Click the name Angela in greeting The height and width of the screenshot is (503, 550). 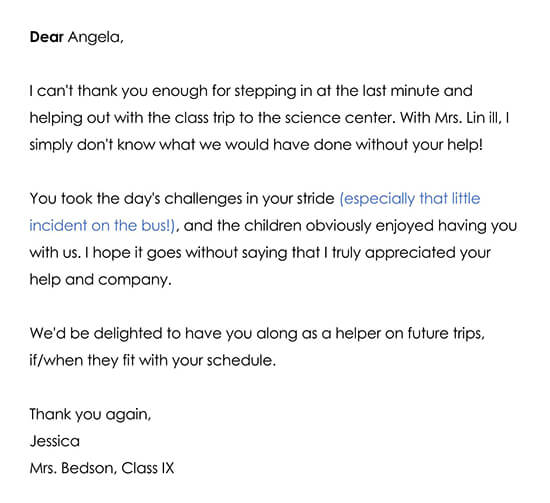click(x=95, y=38)
